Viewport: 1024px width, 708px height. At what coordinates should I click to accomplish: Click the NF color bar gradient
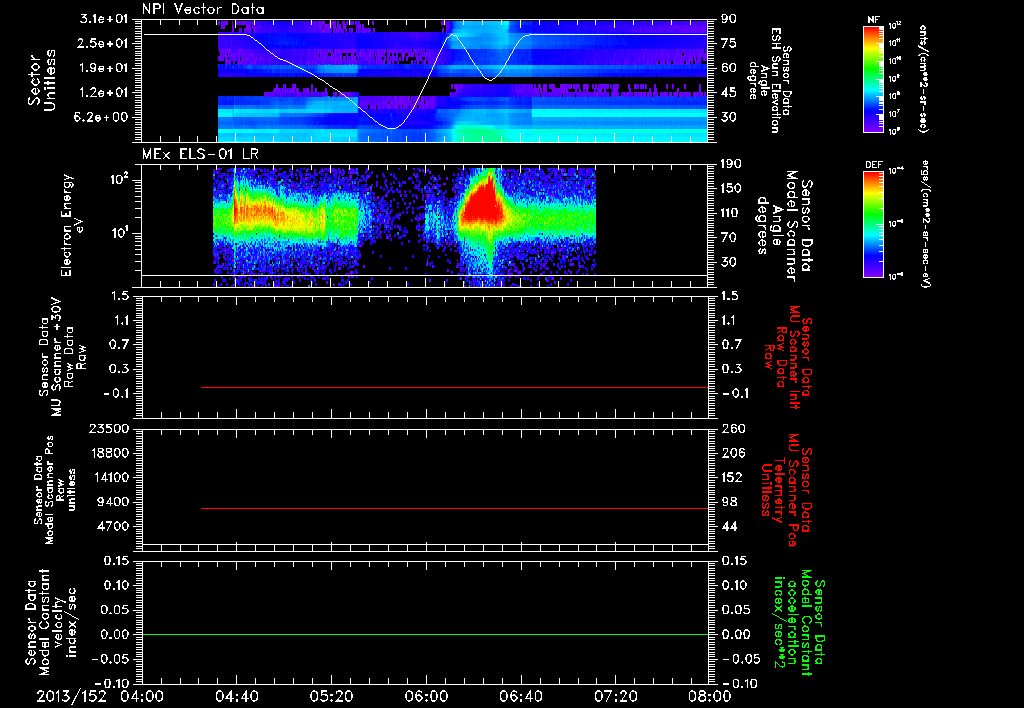(x=873, y=79)
